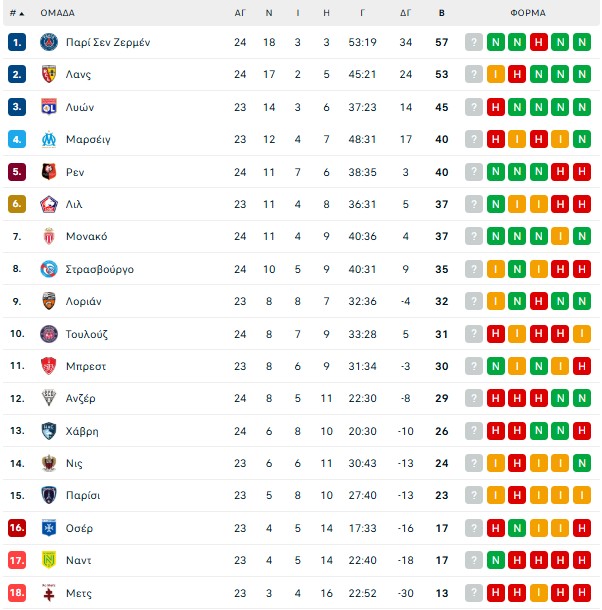Click the gray ? form box for Λανς
Screen dimensions: 602x610
tap(474, 74)
